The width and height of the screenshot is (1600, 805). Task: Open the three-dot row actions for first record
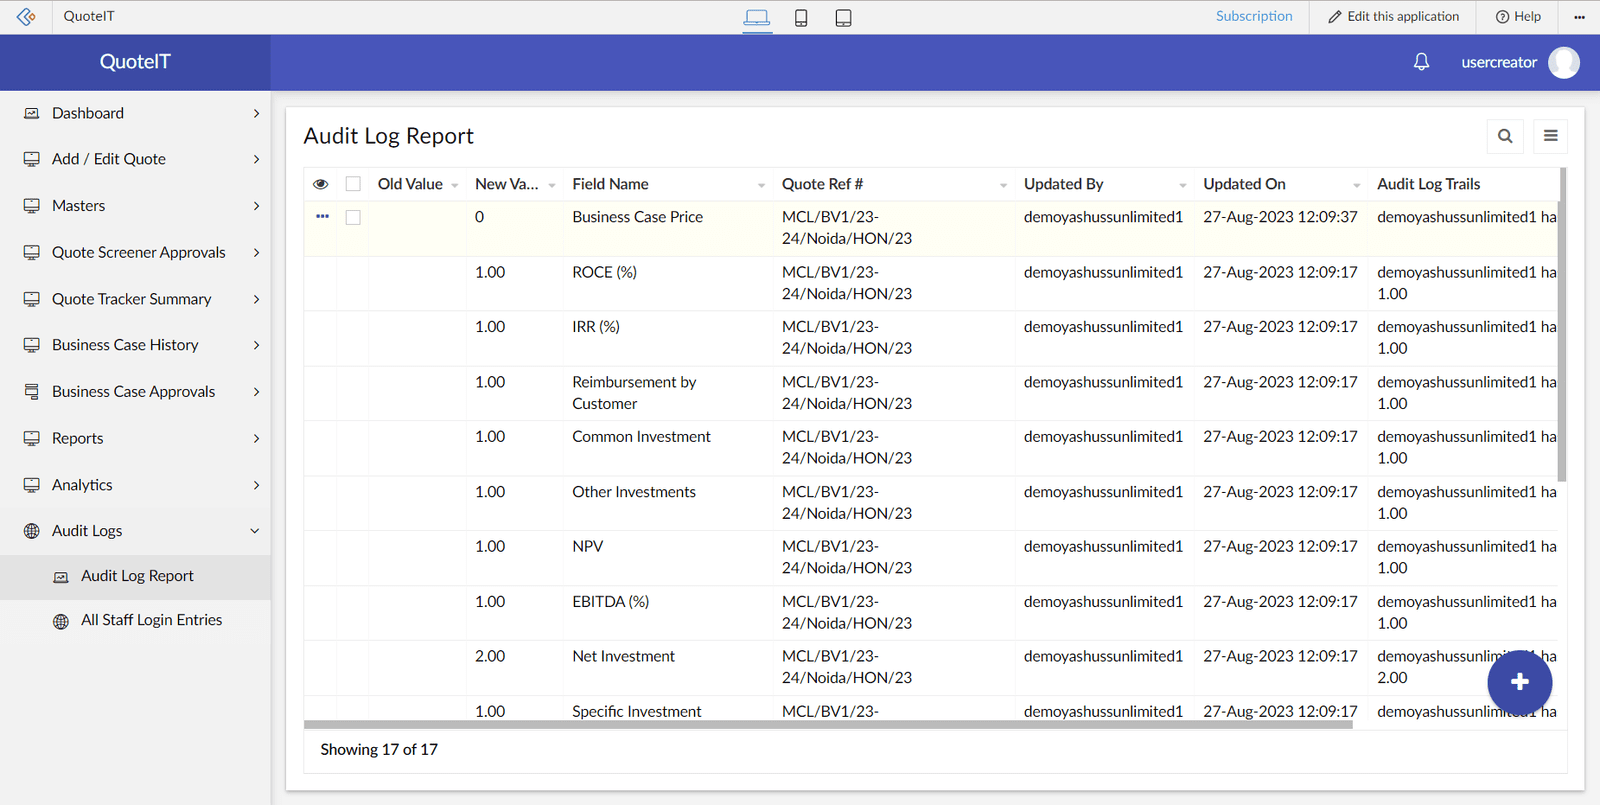[x=322, y=217]
